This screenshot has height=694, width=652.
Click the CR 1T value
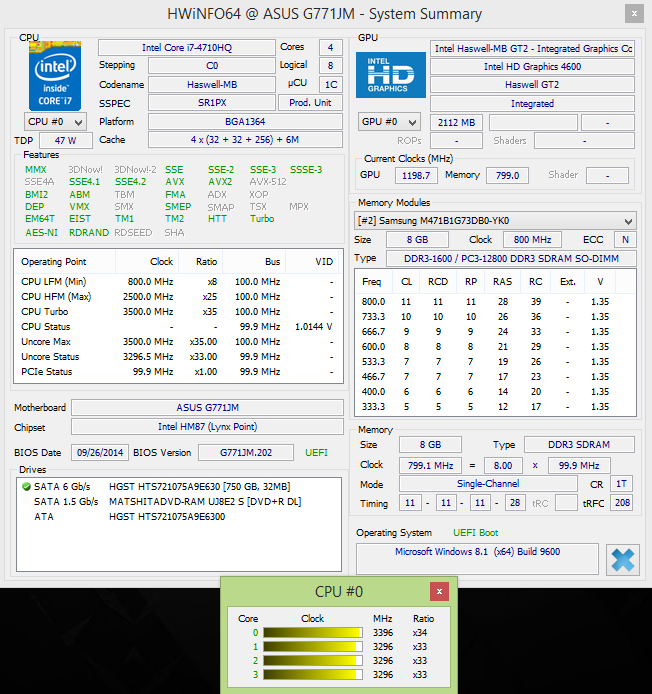point(621,484)
